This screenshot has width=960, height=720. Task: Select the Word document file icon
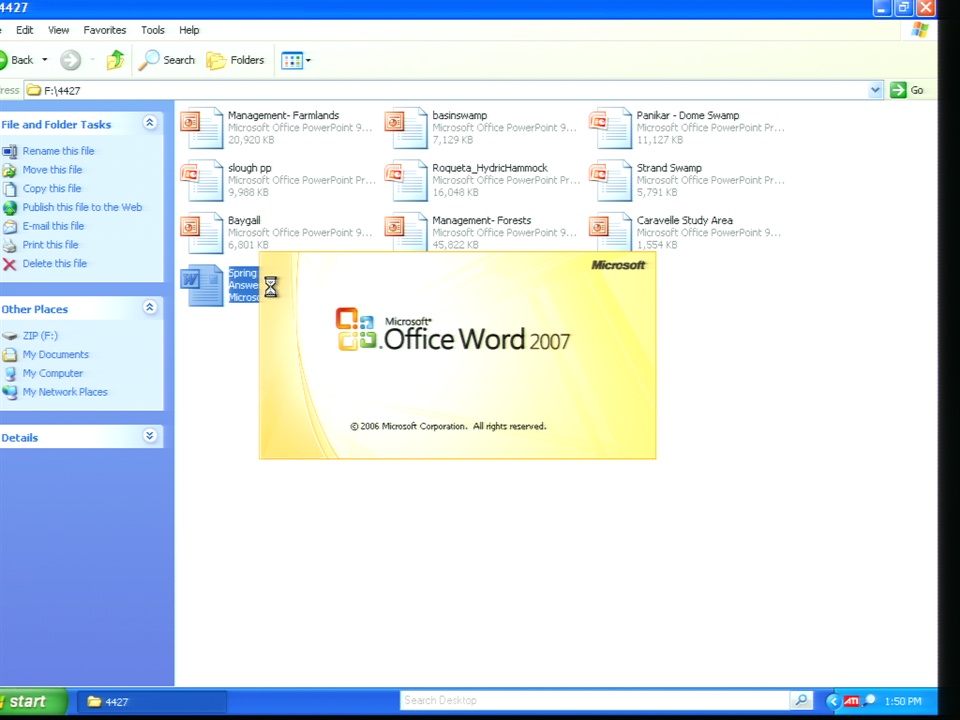201,285
